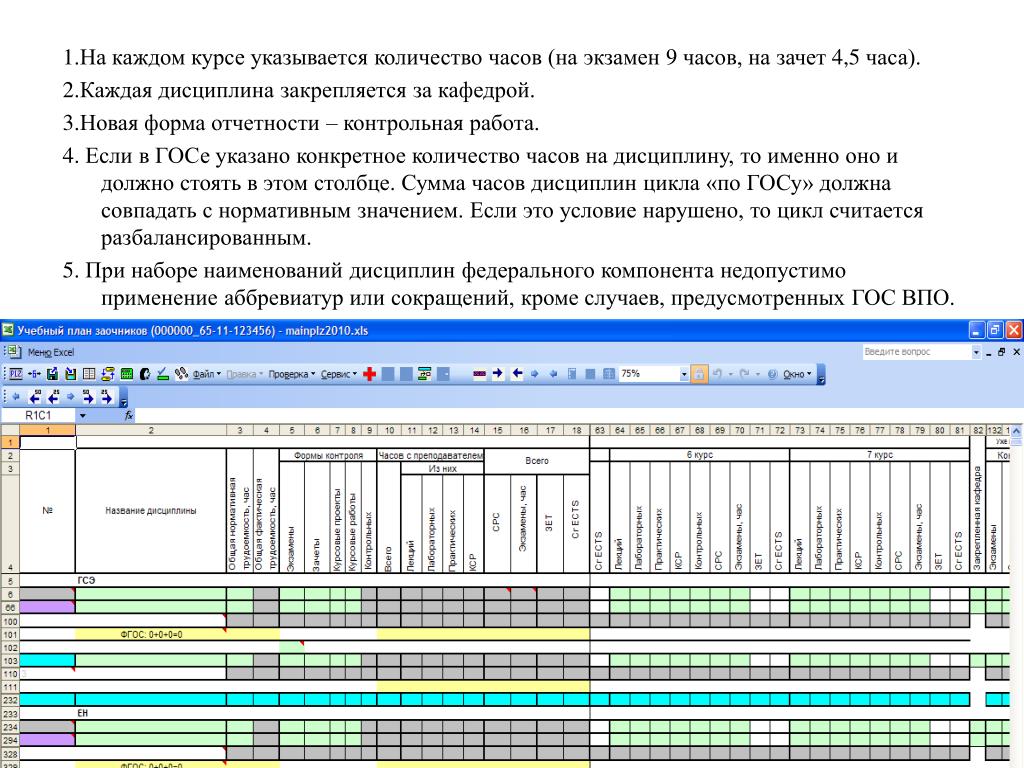This screenshot has width=1024, height=768.
Task: Click the table grid toolbar icon
Action: pos(89,374)
